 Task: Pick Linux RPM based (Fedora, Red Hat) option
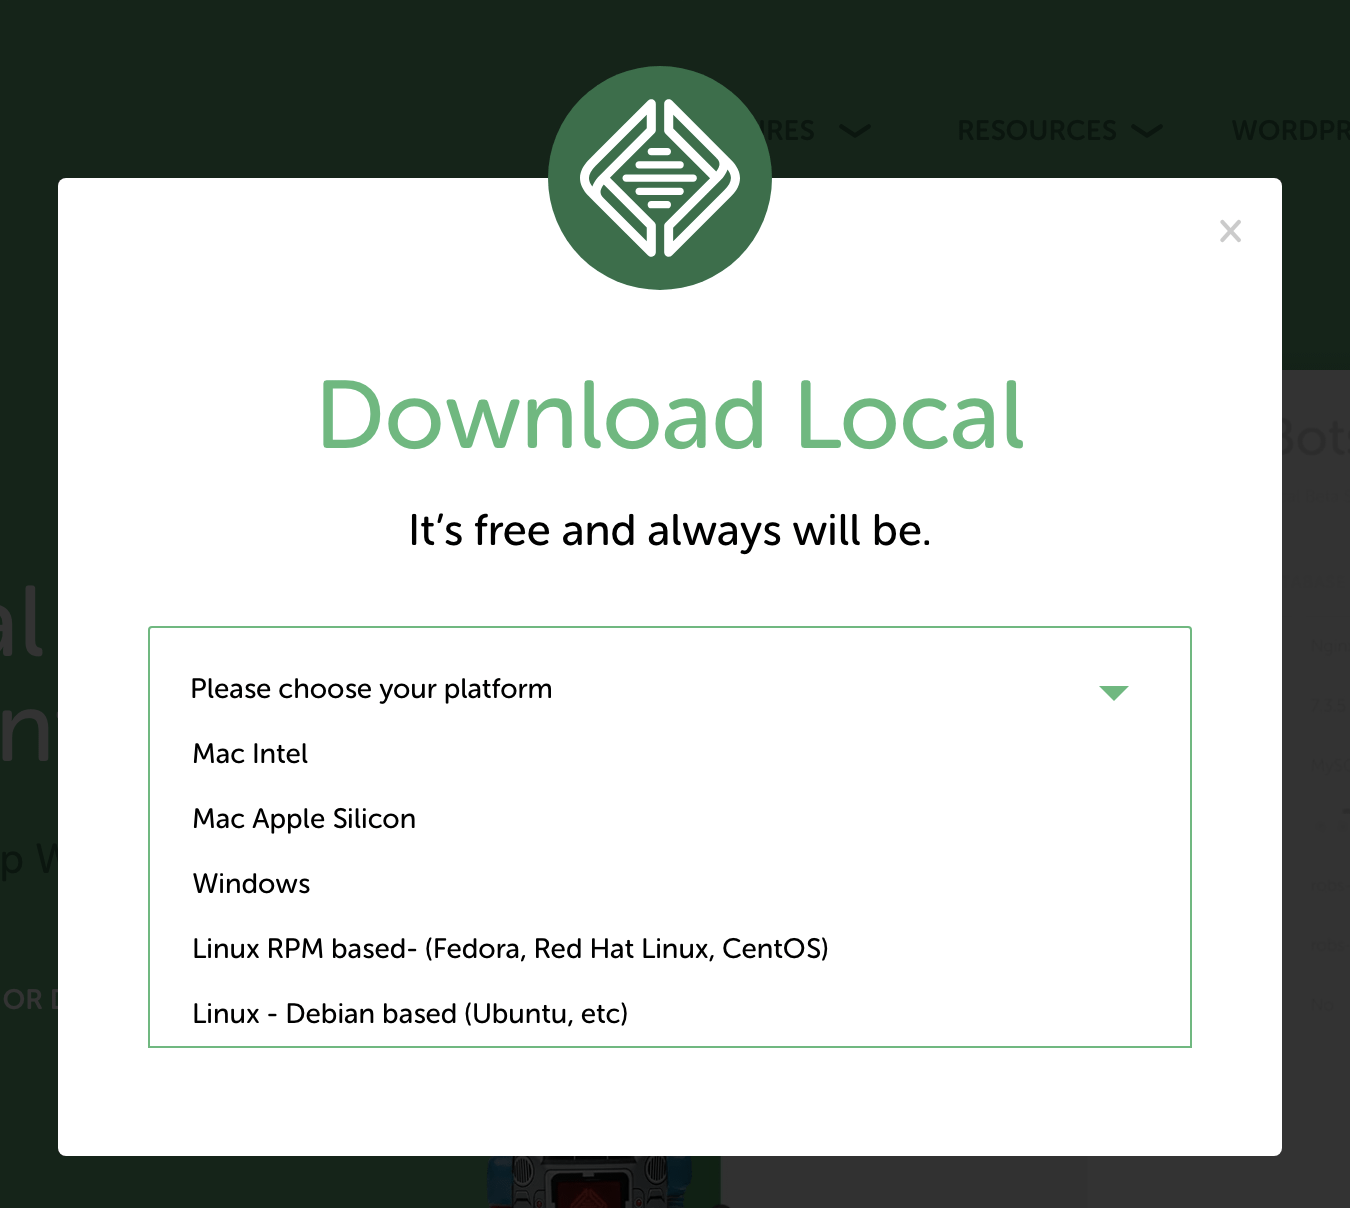click(x=510, y=949)
